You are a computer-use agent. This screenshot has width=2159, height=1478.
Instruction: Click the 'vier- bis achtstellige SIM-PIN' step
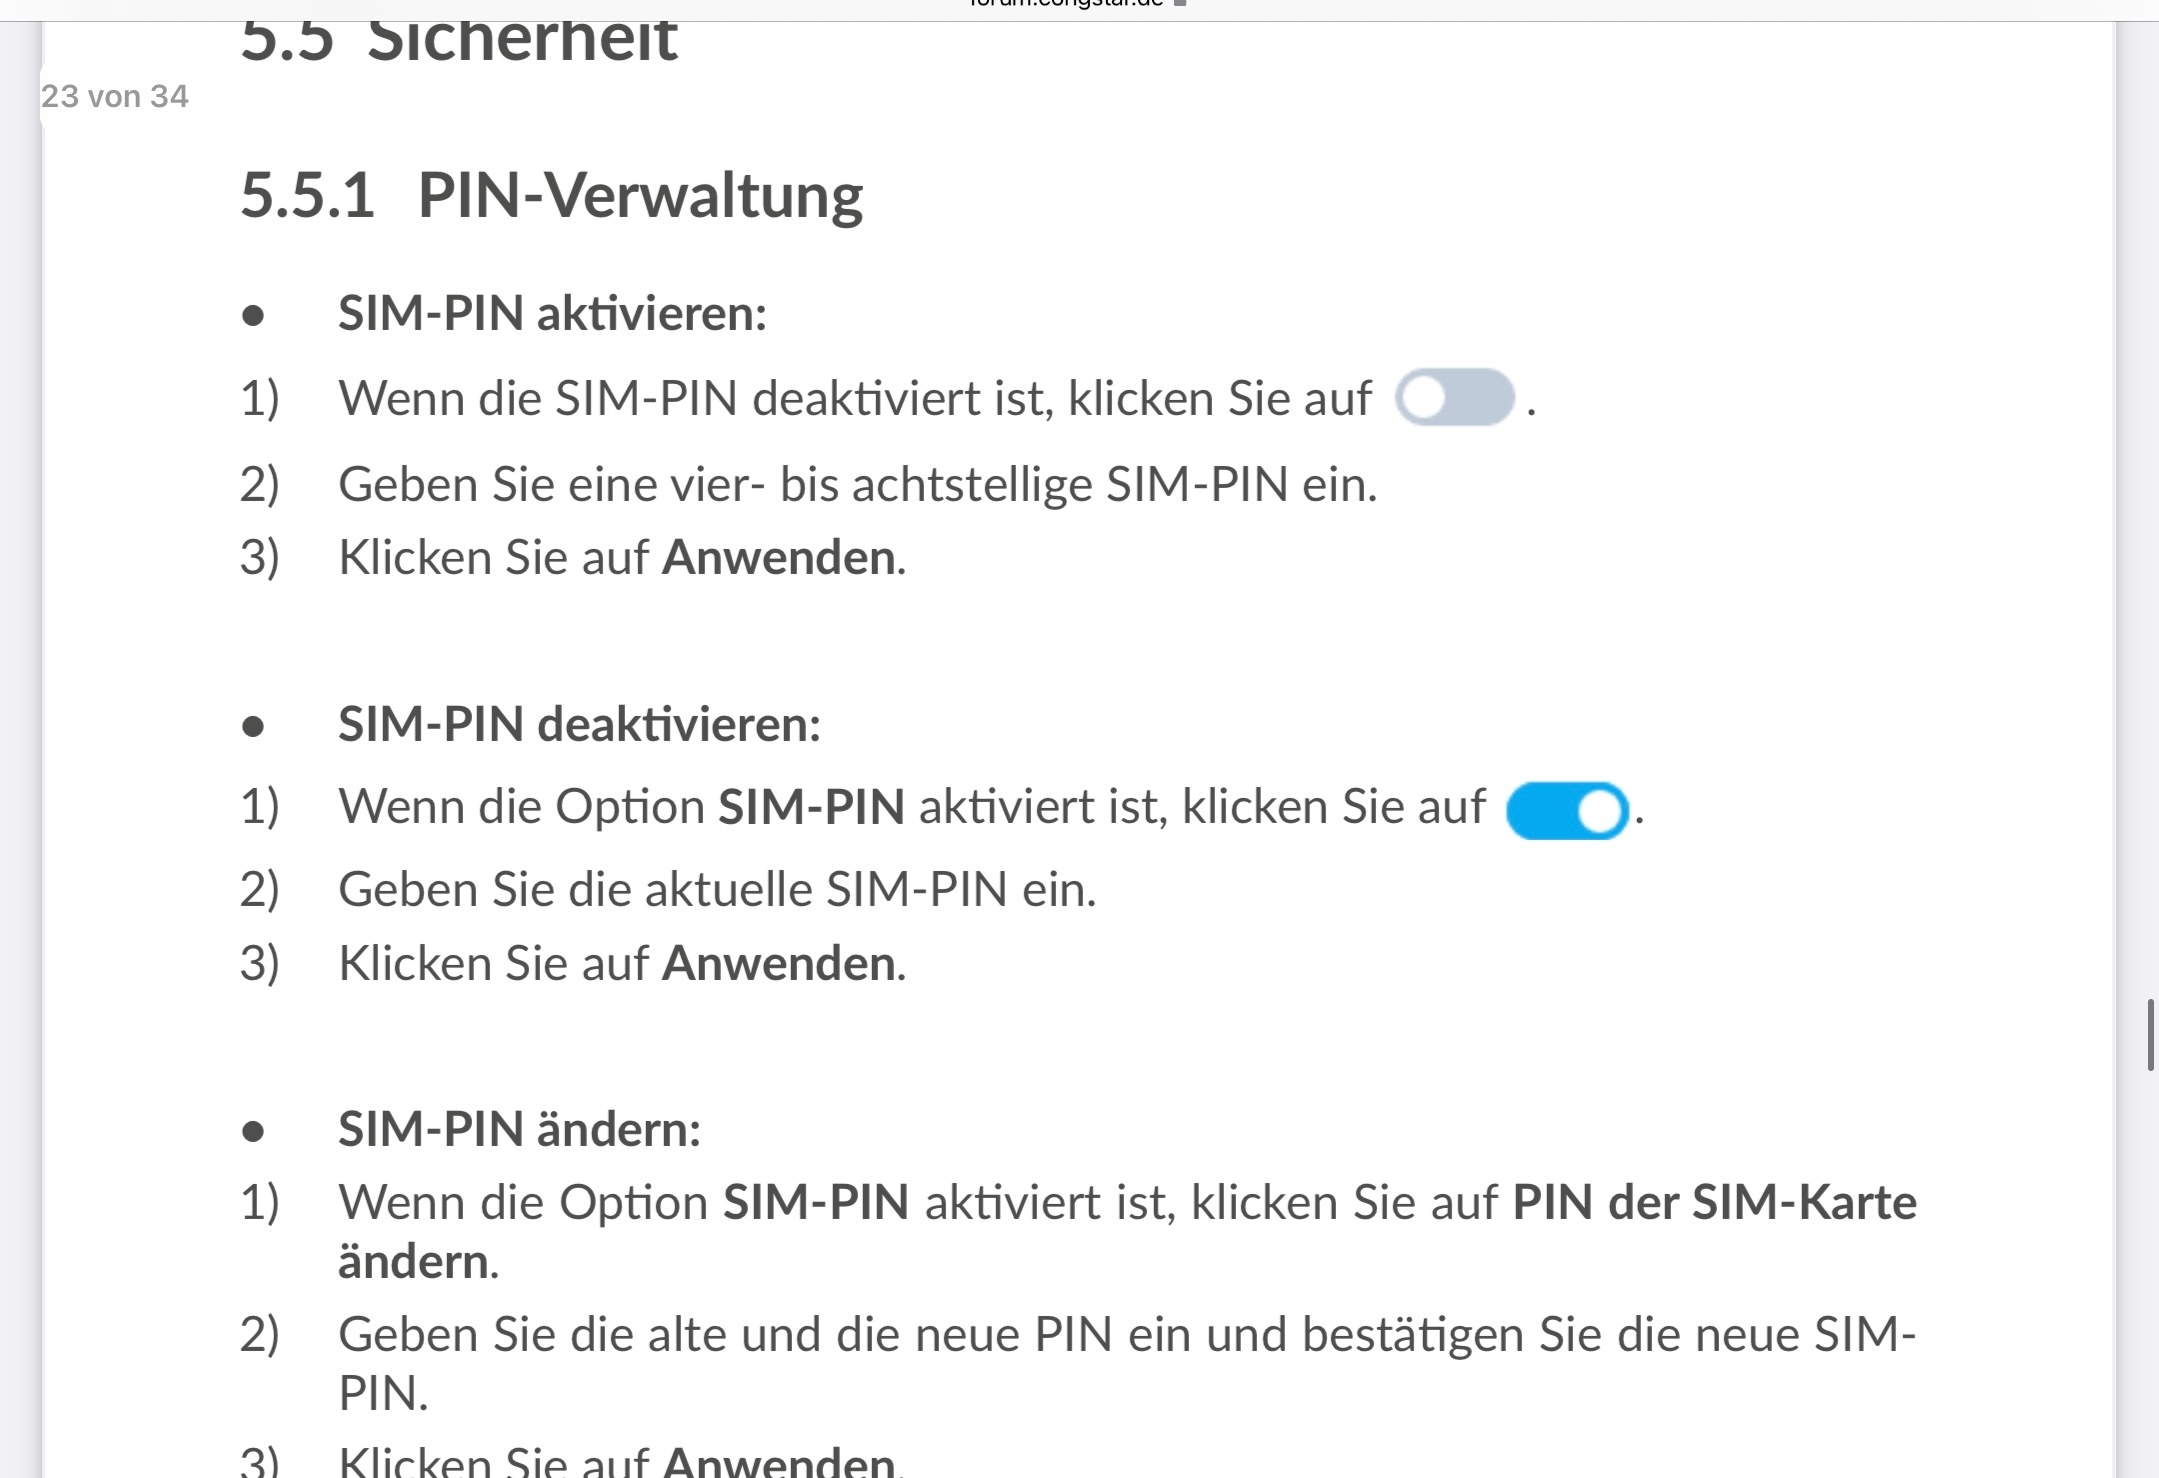coord(858,484)
